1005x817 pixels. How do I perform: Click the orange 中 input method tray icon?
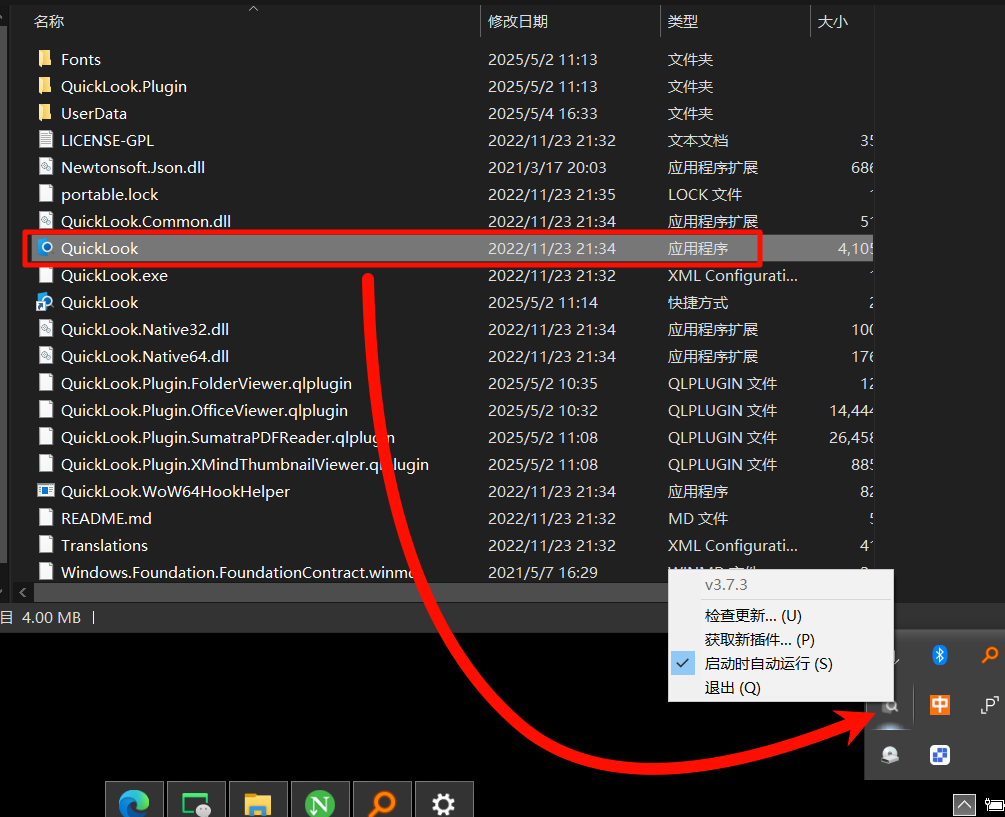coord(940,705)
